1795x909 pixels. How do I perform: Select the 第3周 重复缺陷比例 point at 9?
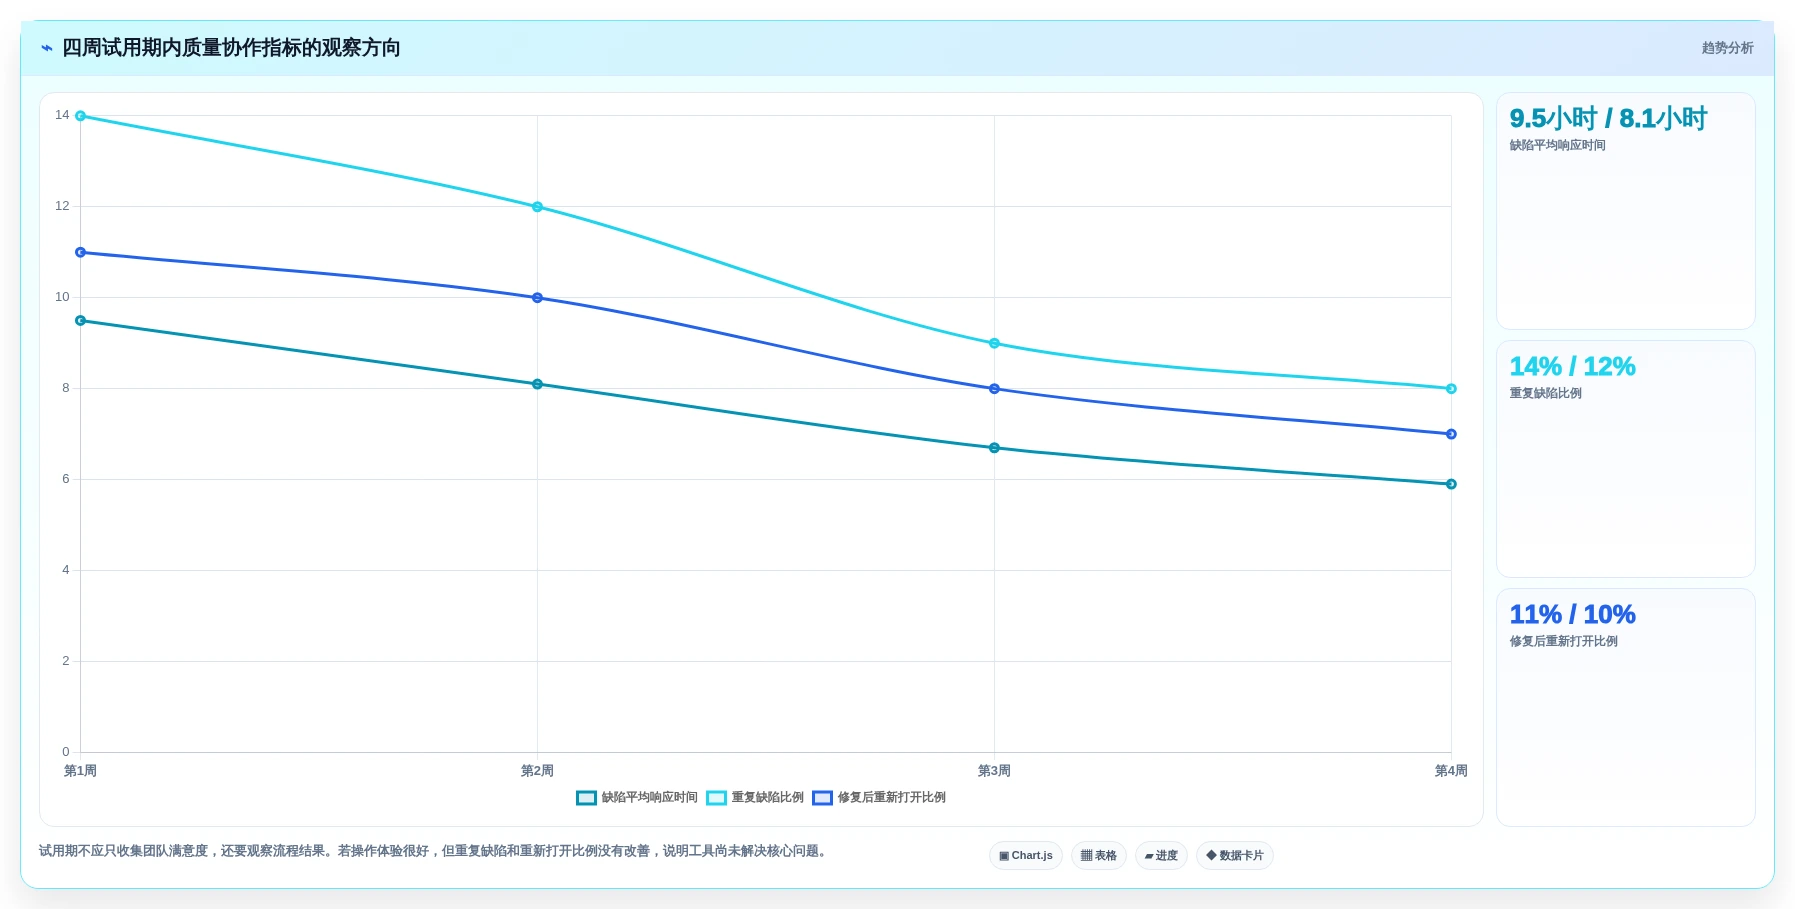point(994,343)
